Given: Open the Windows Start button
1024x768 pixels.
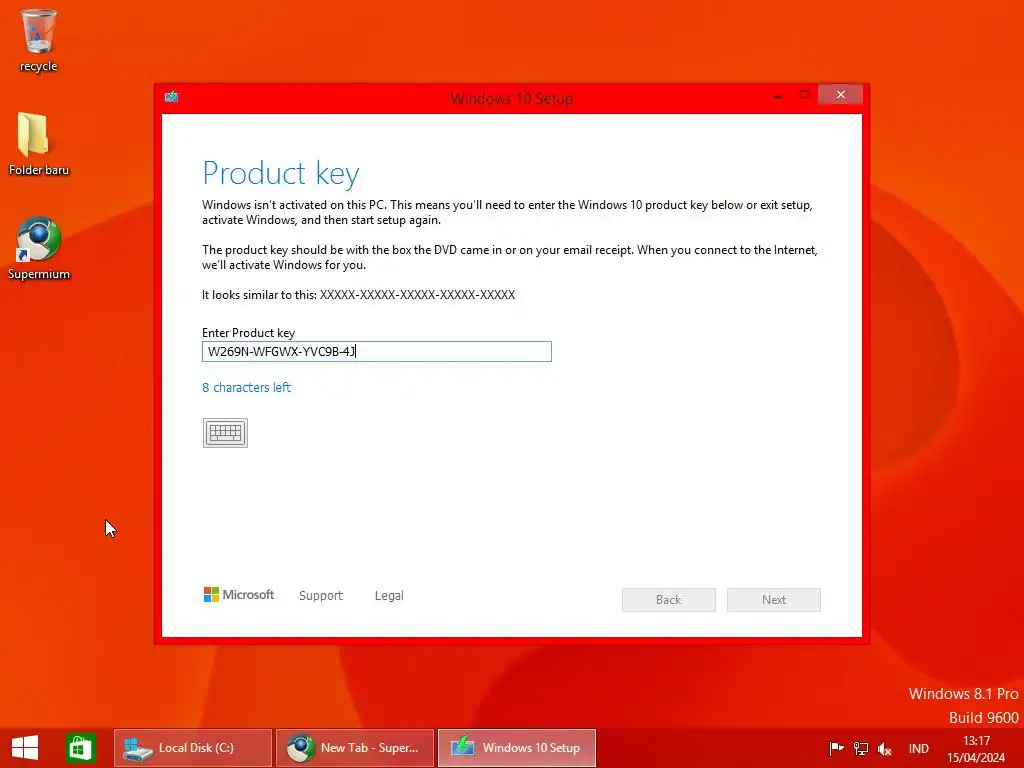Looking at the screenshot, I should (x=25, y=748).
